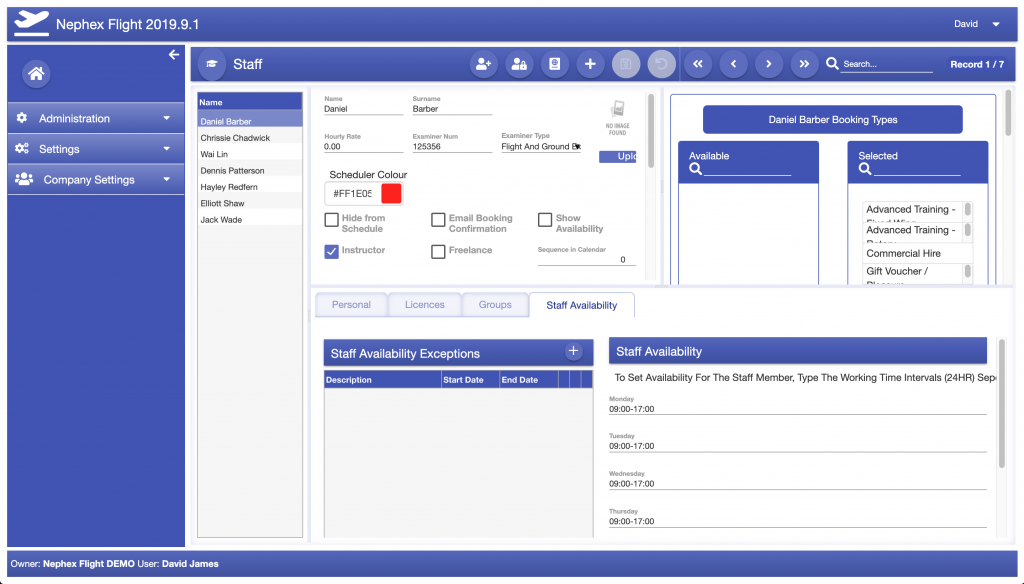Viewport: 1024px width, 584px height.
Task: Select Hayley Redfern in staff list
Action: click(250, 187)
